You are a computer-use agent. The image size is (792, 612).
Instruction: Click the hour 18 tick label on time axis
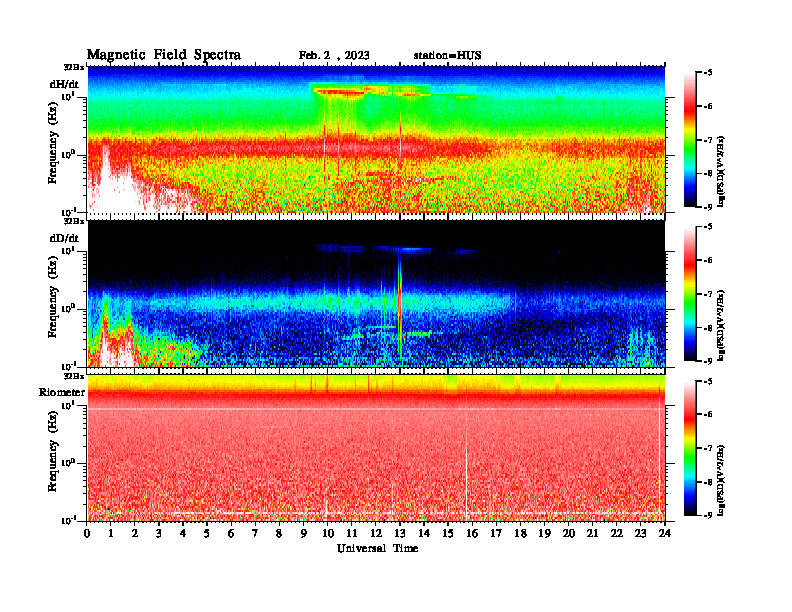(520, 534)
